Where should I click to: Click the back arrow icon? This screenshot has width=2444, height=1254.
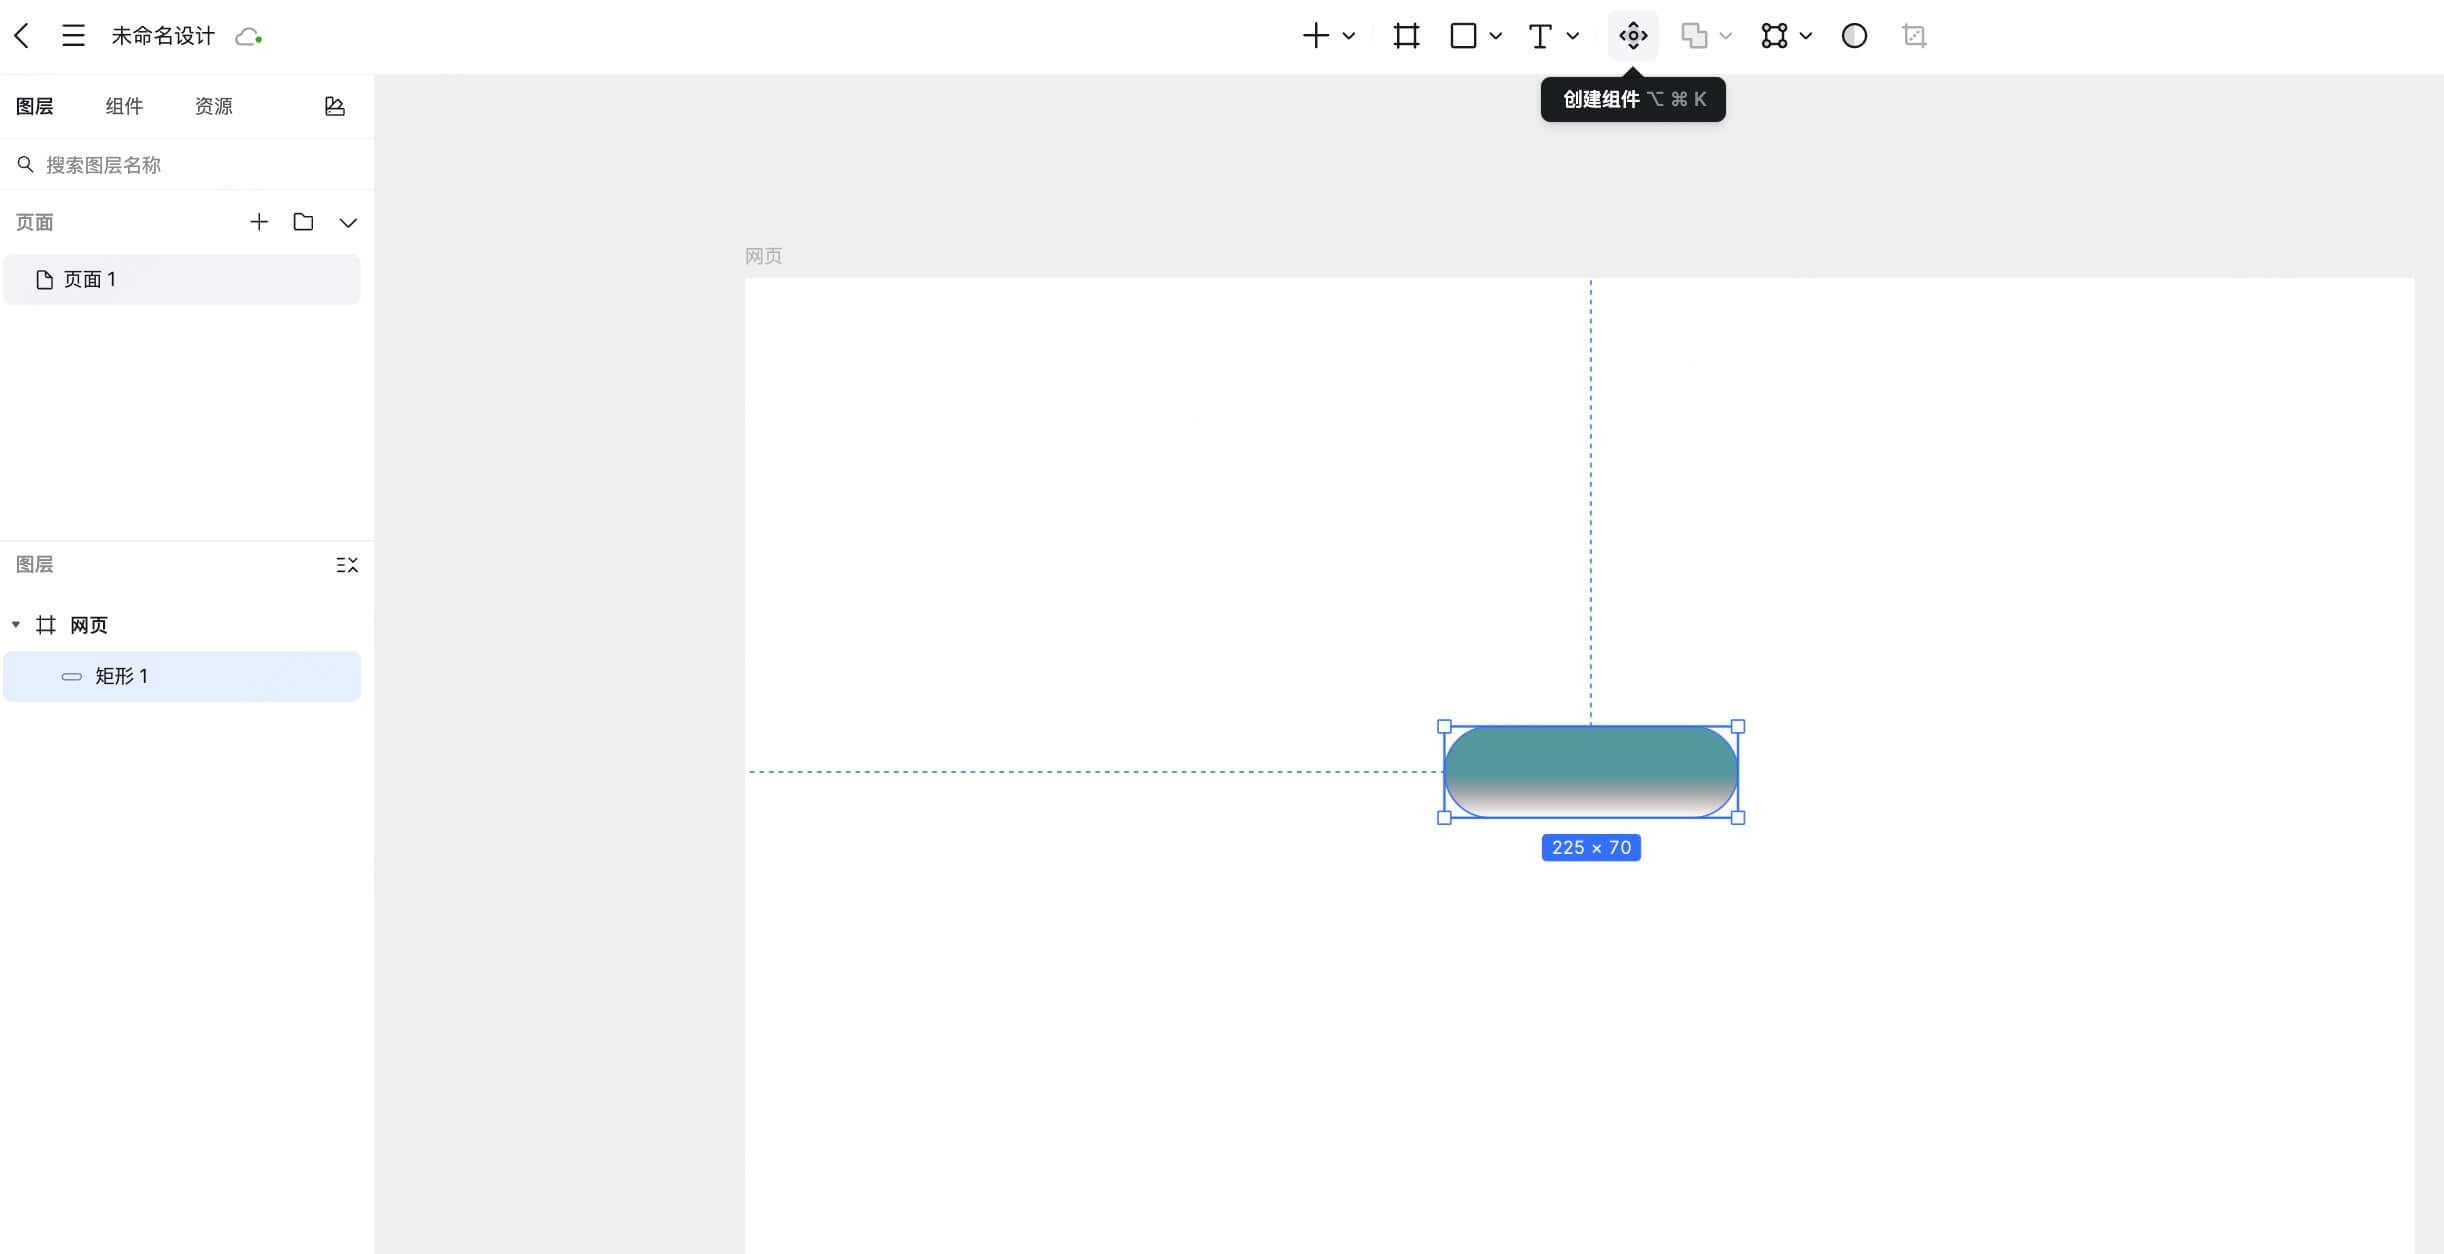pyautogui.click(x=22, y=36)
